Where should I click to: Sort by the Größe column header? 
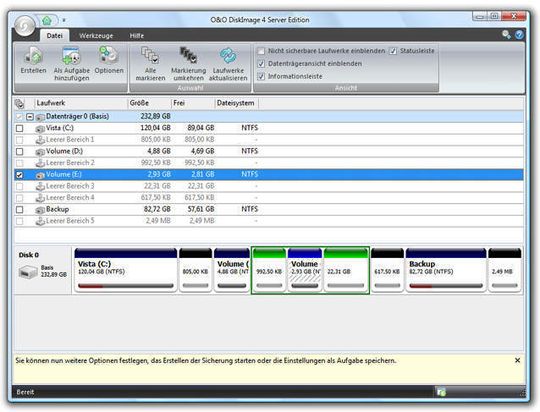point(149,103)
